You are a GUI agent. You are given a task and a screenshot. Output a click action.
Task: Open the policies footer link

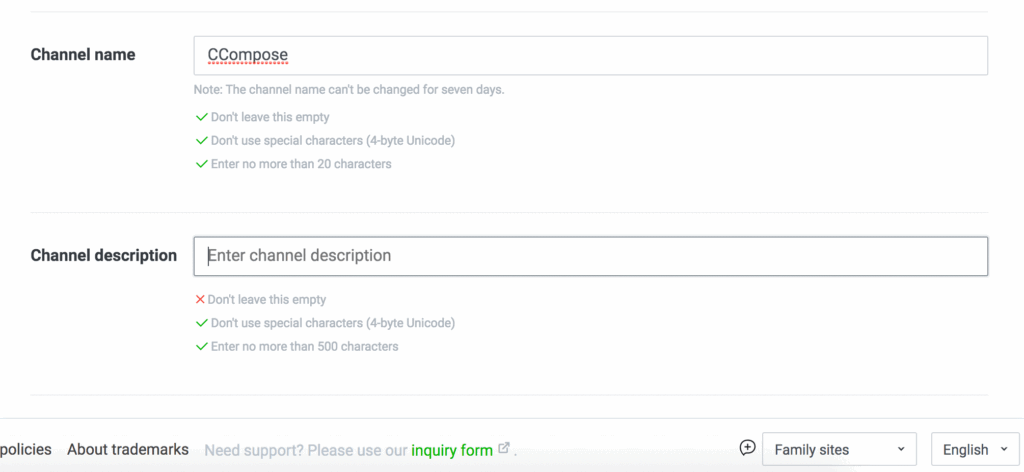coord(25,450)
